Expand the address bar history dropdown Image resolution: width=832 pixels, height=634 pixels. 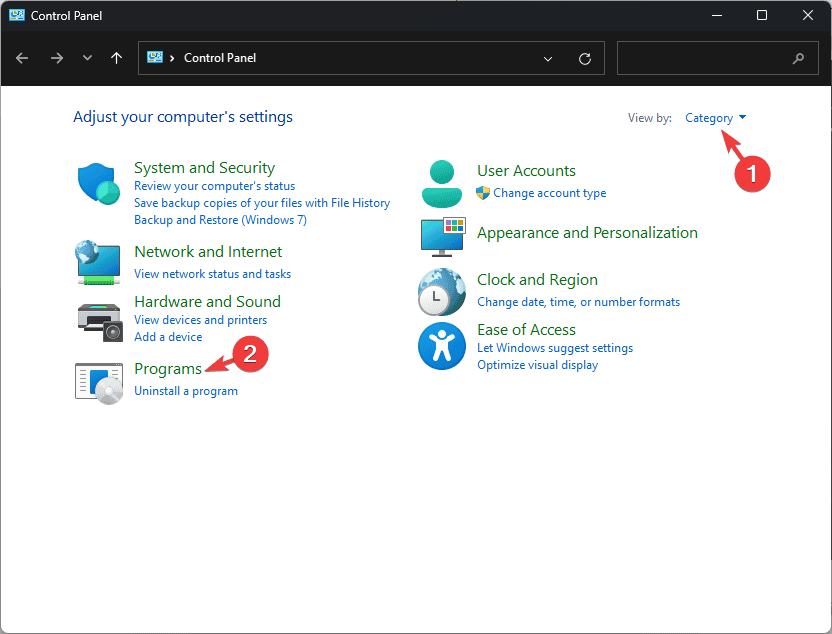(x=548, y=58)
